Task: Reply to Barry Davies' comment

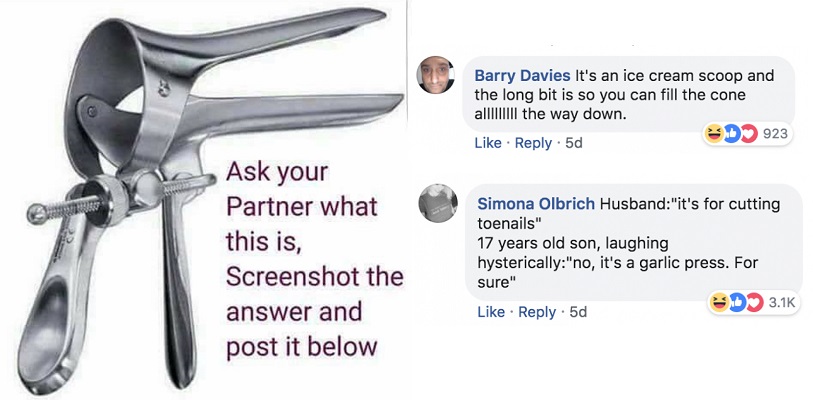Action: coord(532,143)
